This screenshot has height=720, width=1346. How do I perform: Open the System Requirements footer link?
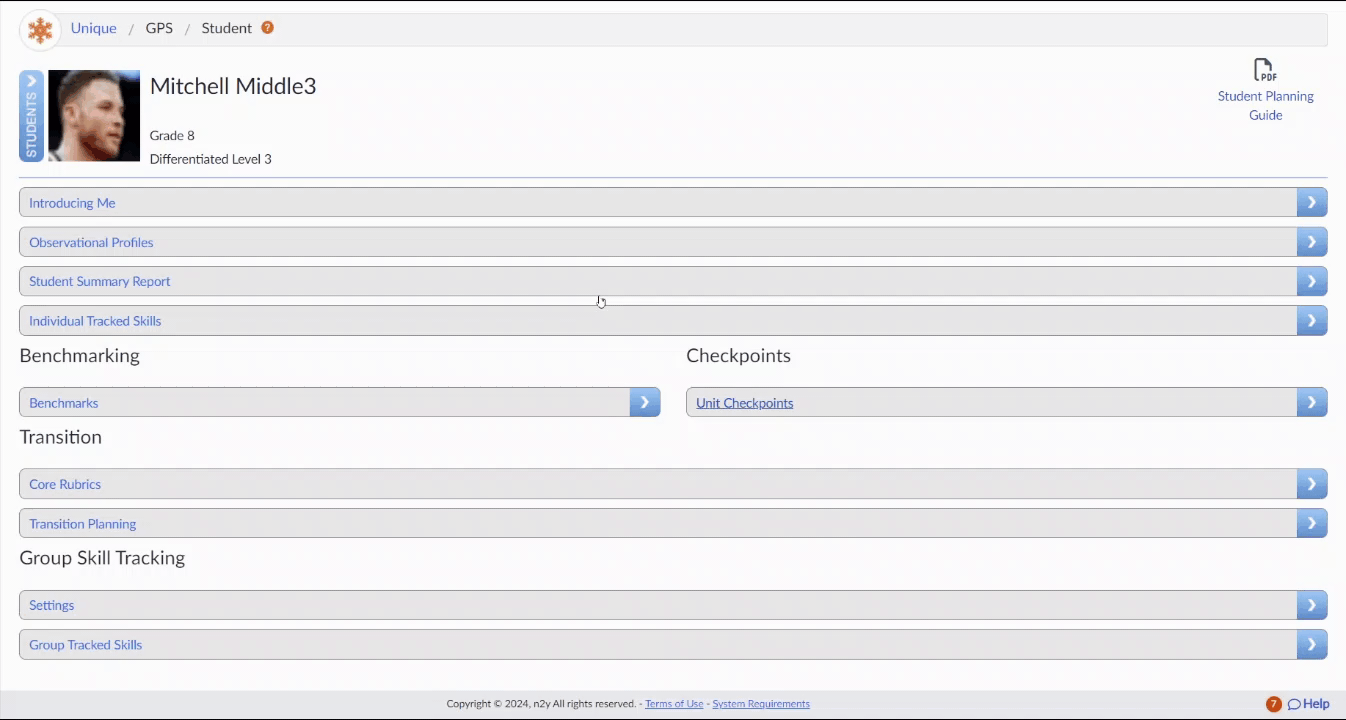click(x=761, y=704)
